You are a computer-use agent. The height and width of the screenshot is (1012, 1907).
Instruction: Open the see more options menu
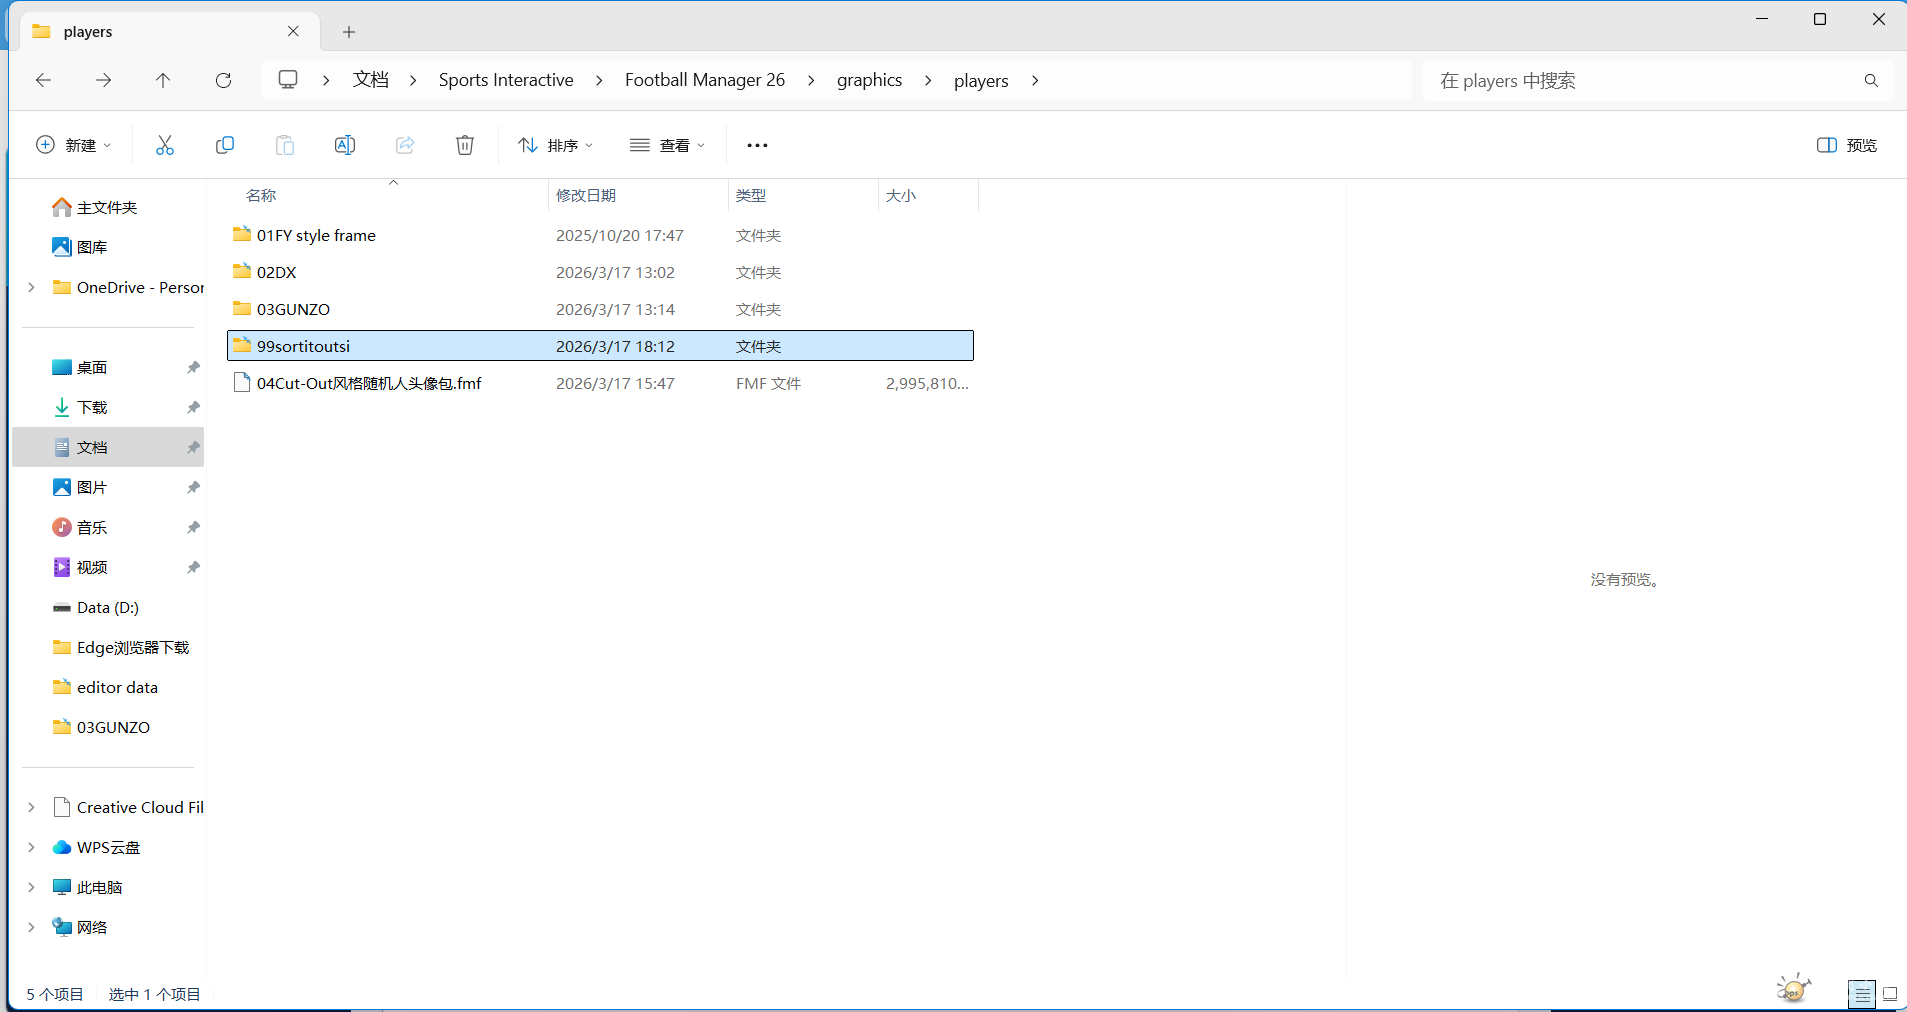757,145
